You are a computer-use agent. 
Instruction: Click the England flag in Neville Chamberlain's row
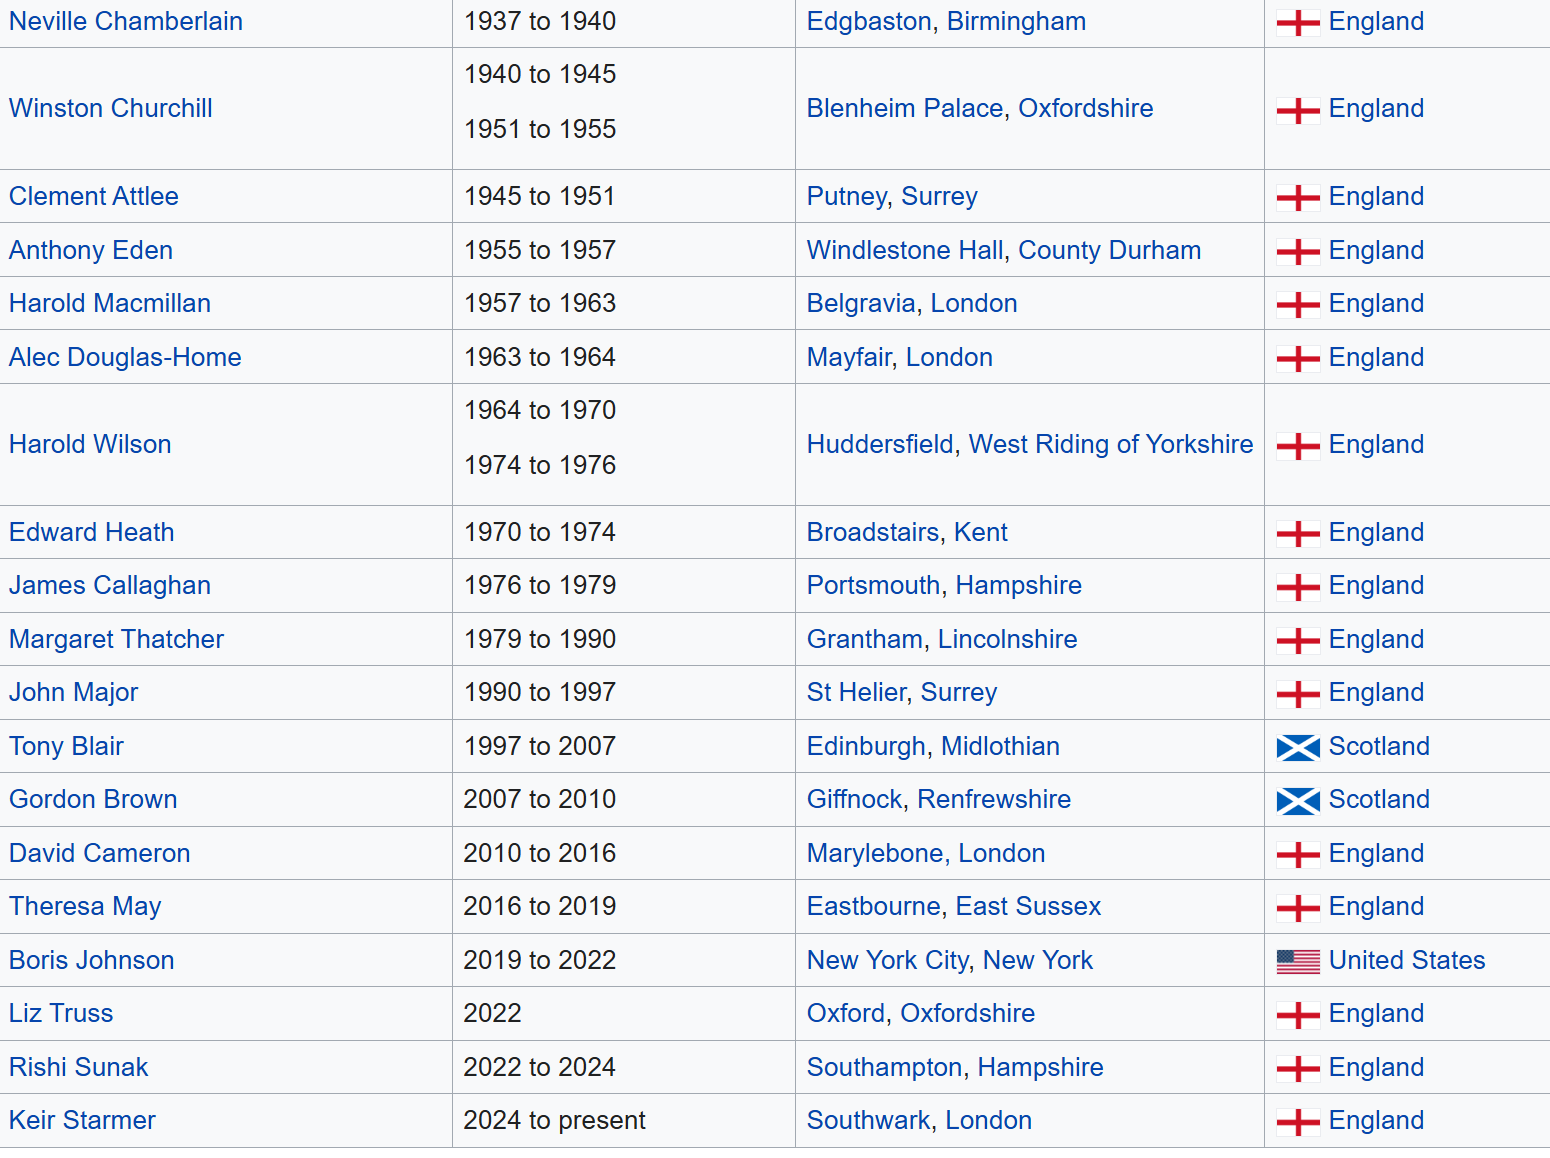point(1298,23)
